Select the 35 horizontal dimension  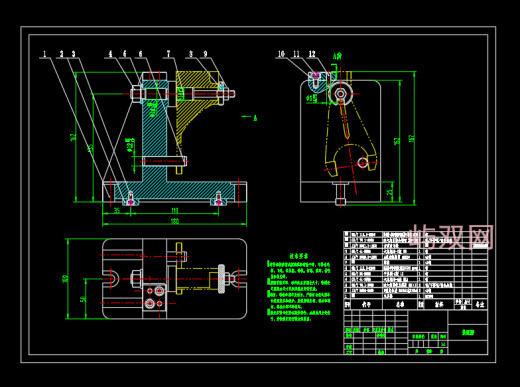(x=117, y=210)
